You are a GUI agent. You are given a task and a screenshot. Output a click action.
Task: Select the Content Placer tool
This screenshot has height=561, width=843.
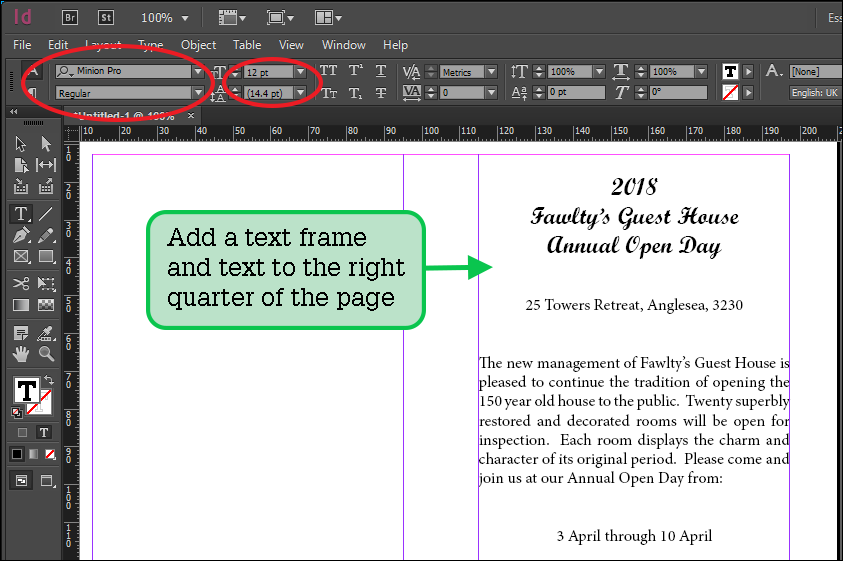[46, 186]
